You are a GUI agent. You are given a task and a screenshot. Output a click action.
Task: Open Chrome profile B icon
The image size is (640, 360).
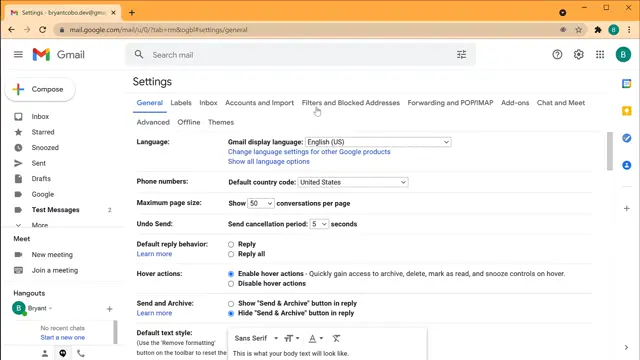tap(613, 30)
